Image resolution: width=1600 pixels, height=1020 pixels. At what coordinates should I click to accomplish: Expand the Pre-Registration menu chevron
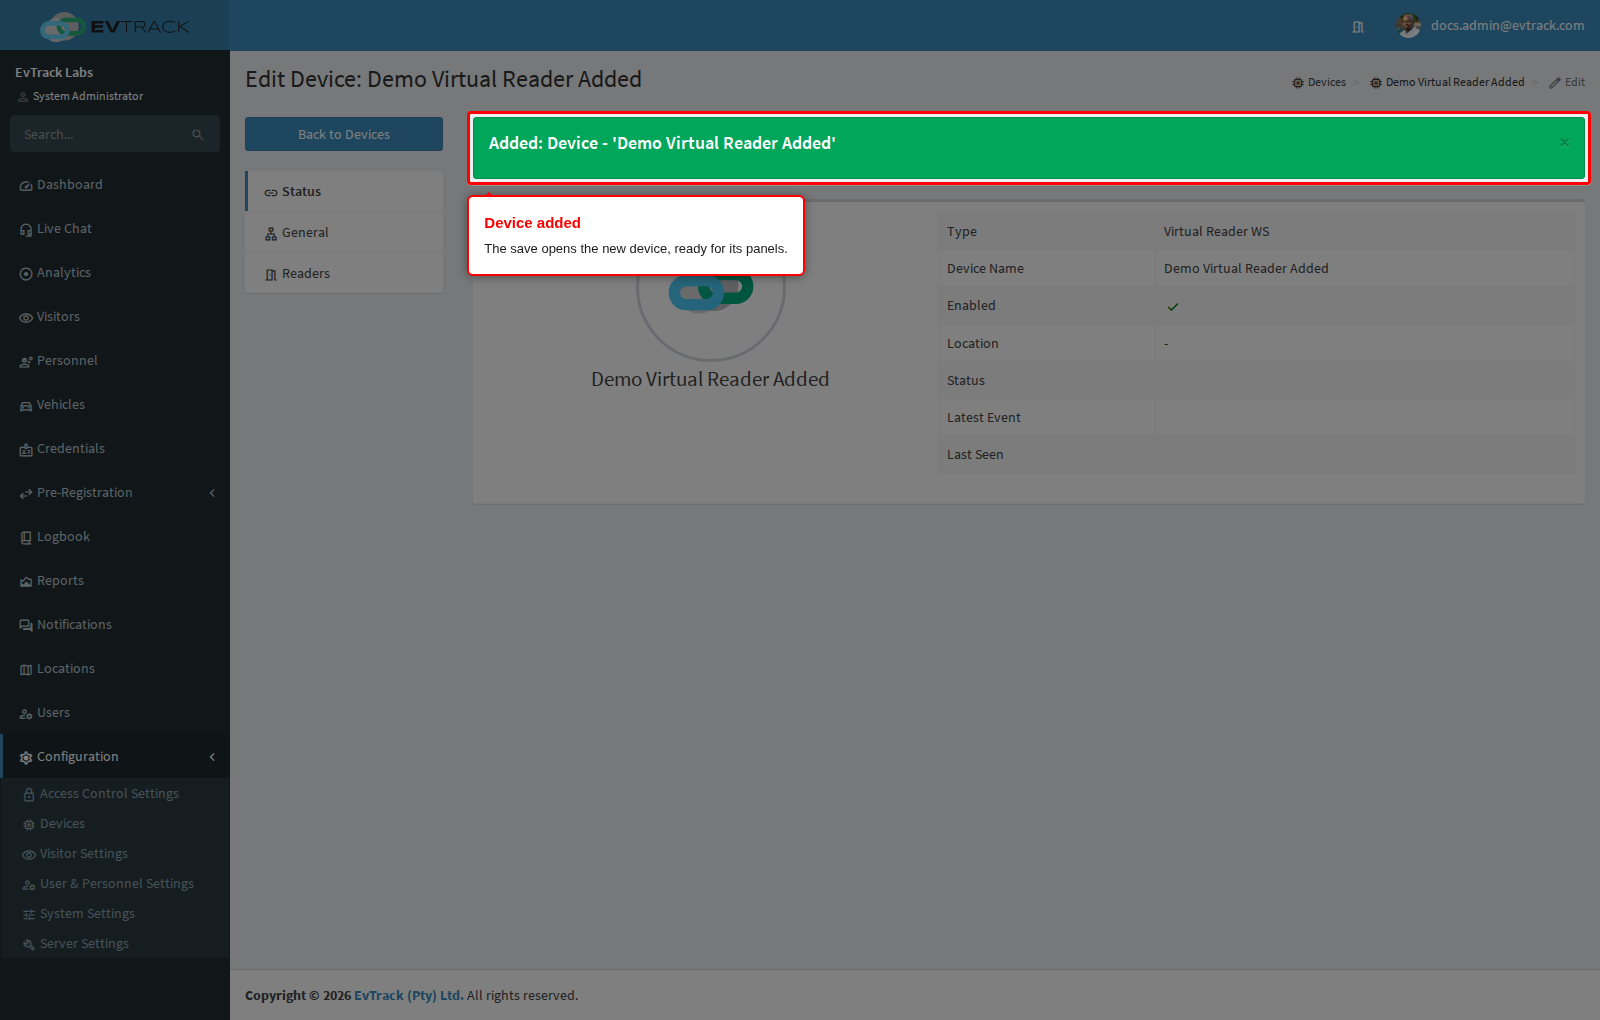[212, 493]
